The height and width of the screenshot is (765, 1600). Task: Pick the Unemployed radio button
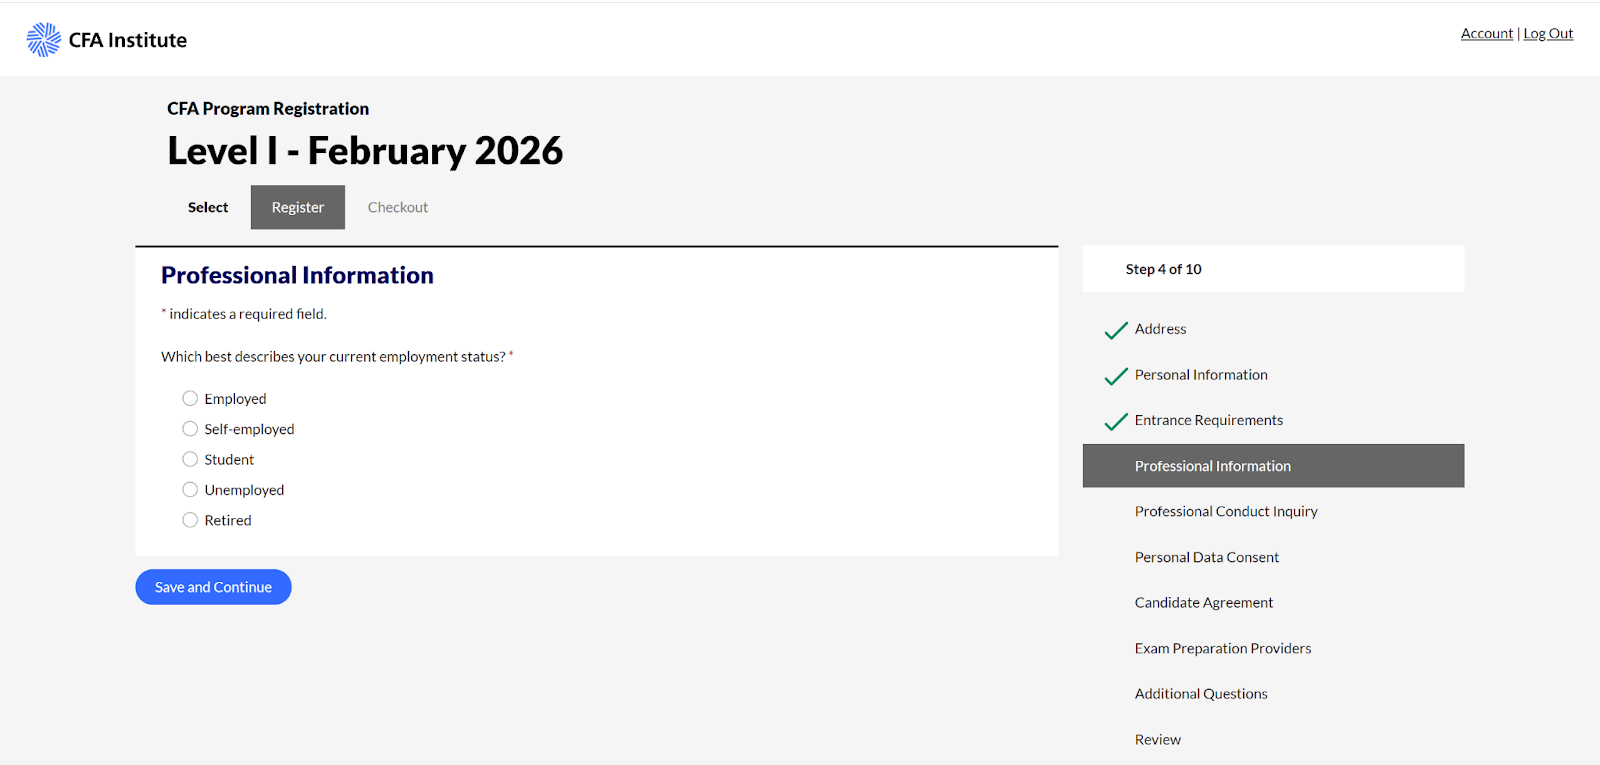(190, 490)
